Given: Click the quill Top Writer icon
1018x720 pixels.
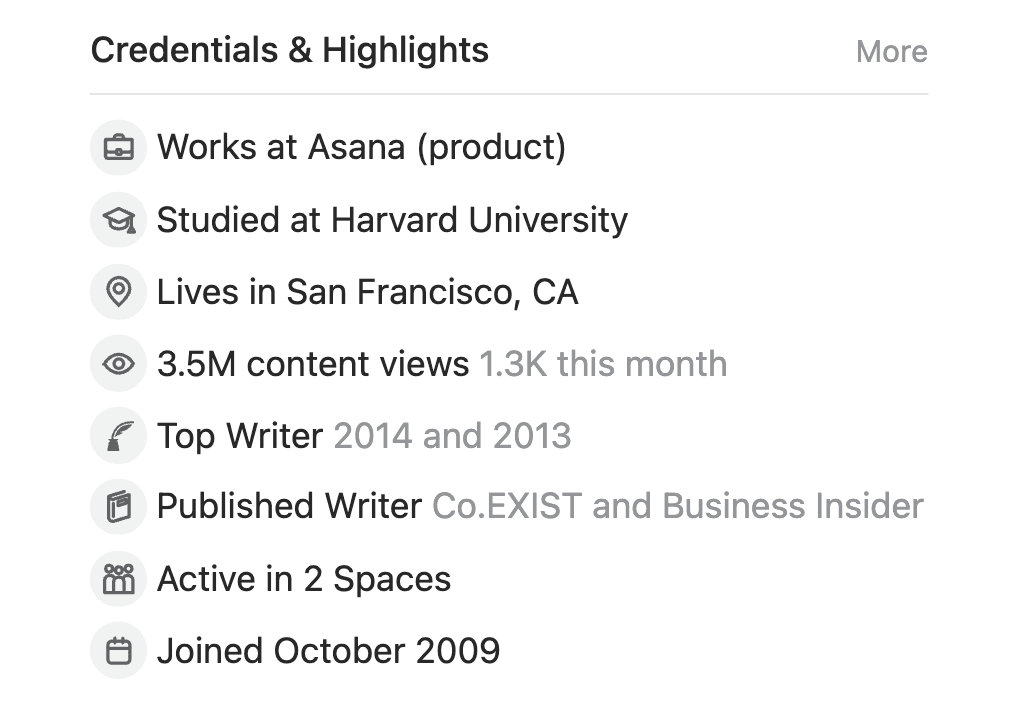Looking at the screenshot, I should [119, 436].
